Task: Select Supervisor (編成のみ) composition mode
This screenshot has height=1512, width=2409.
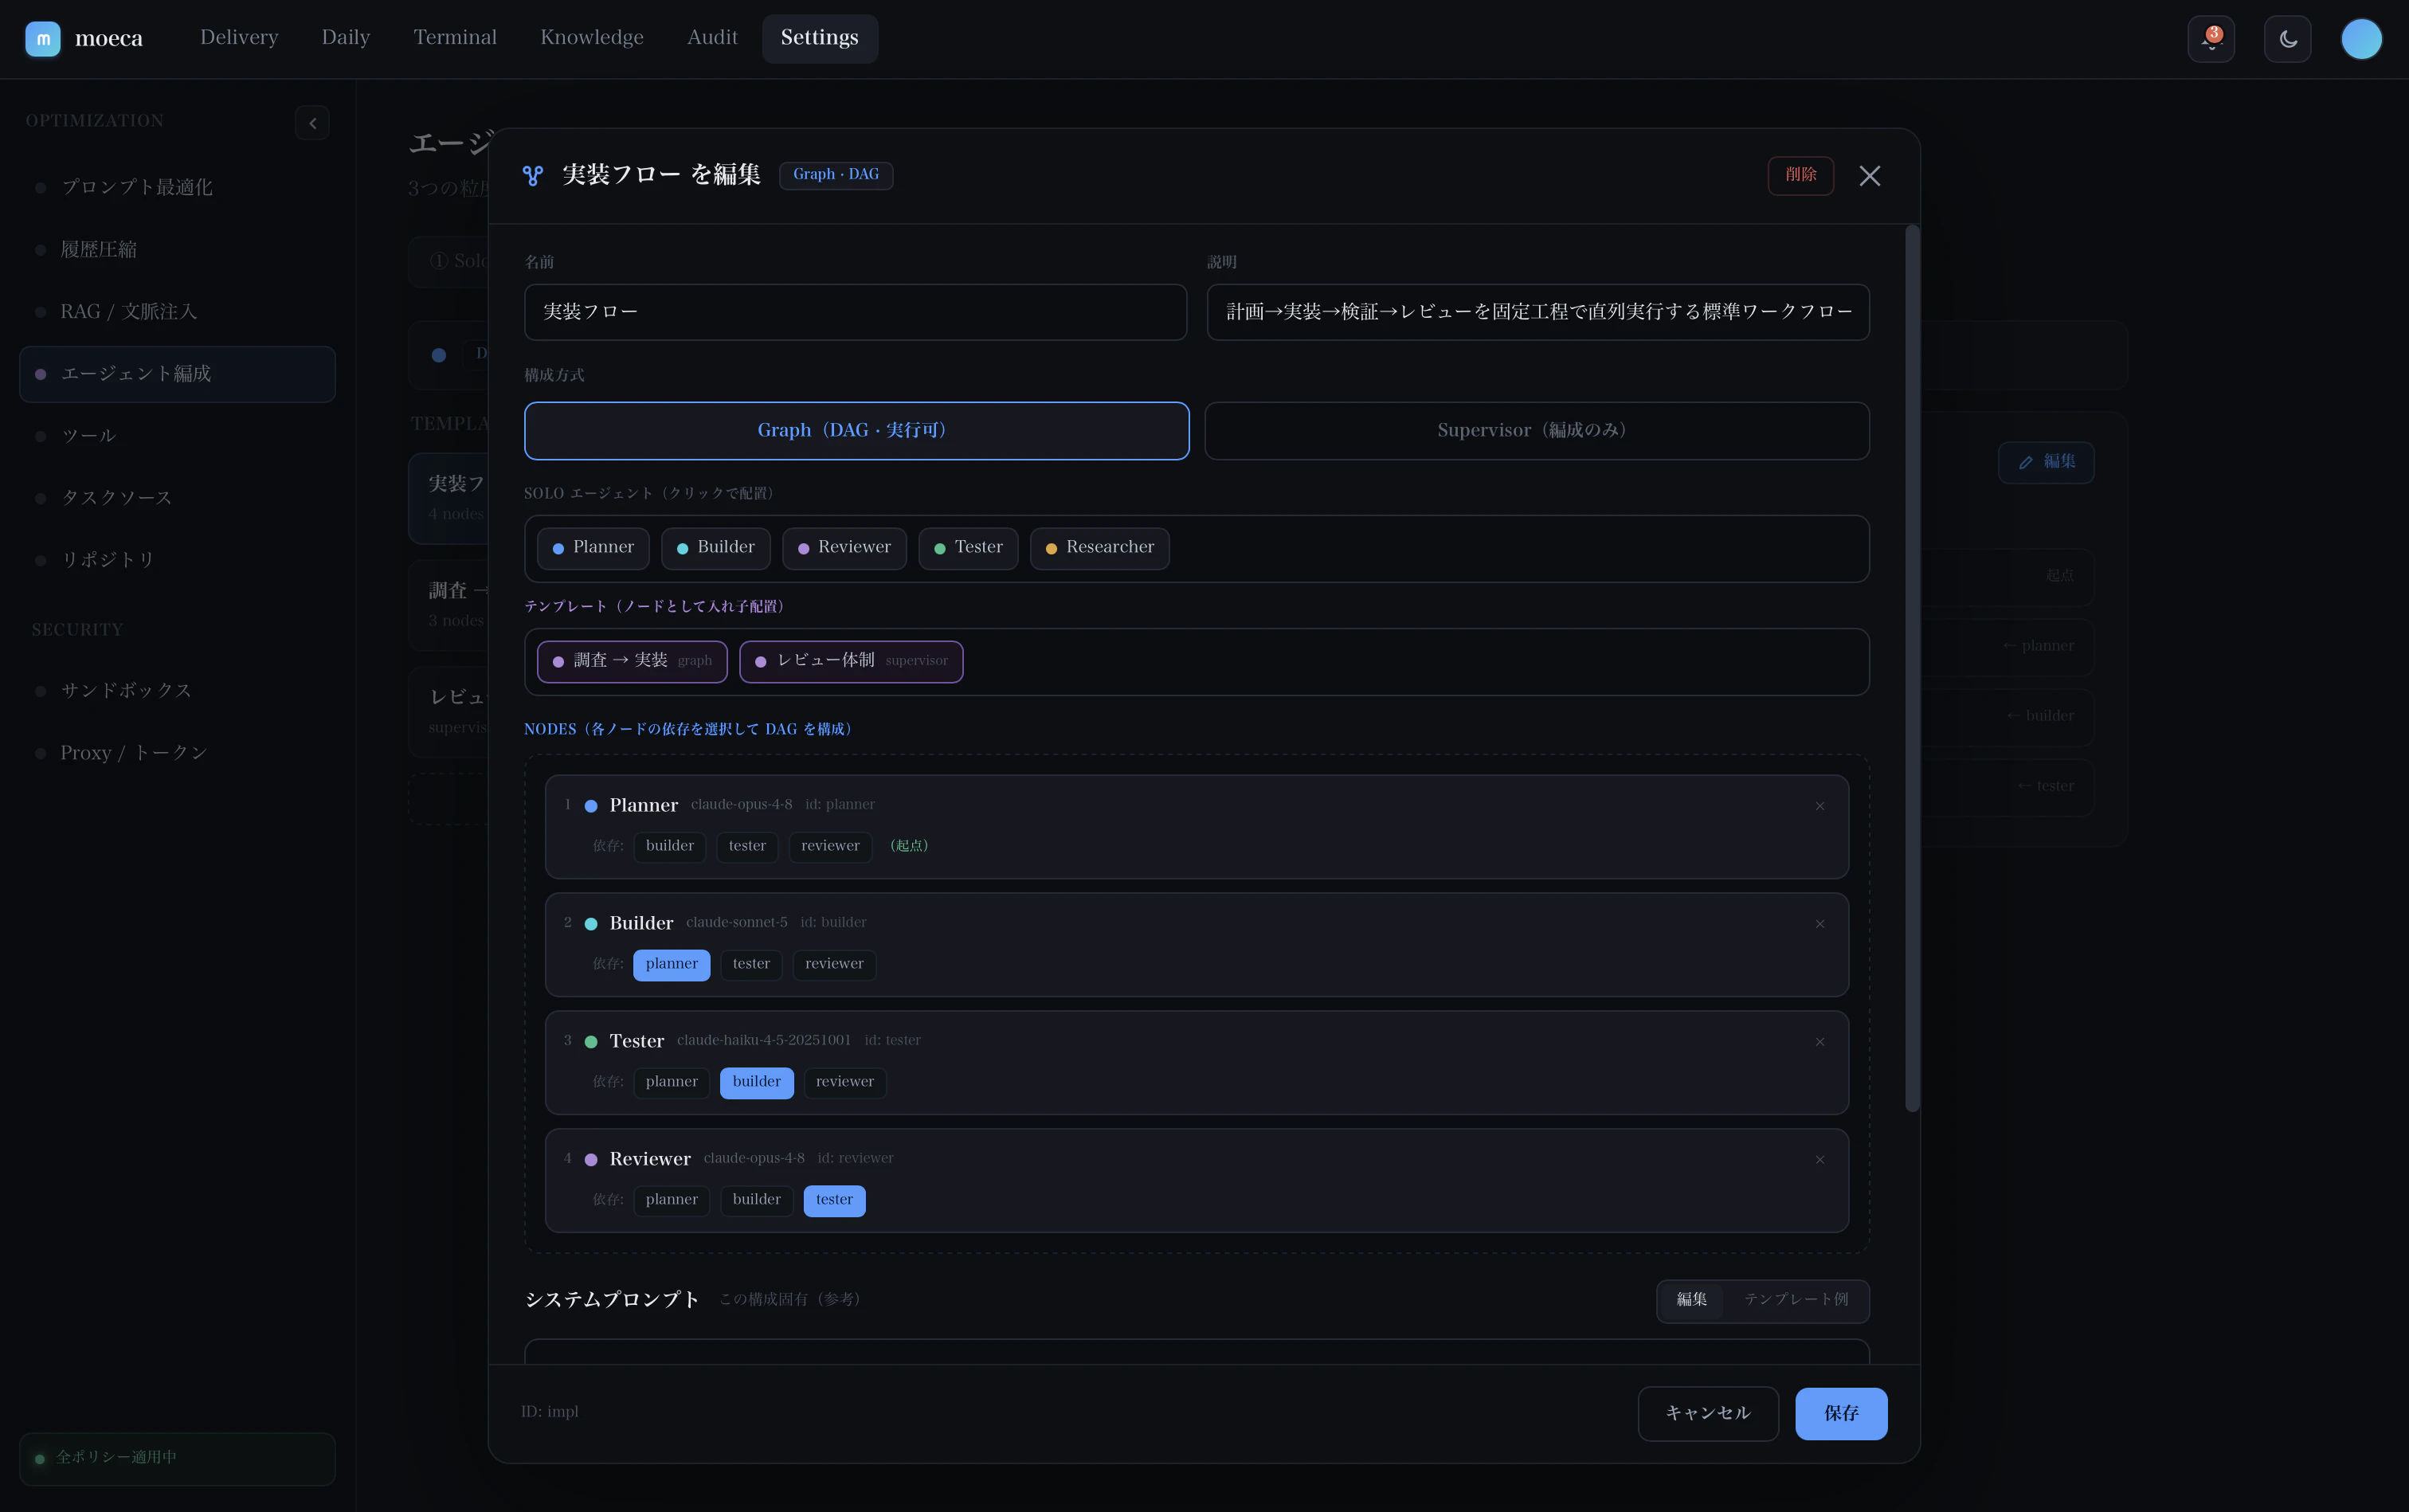Action: pyautogui.click(x=1536, y=431)
